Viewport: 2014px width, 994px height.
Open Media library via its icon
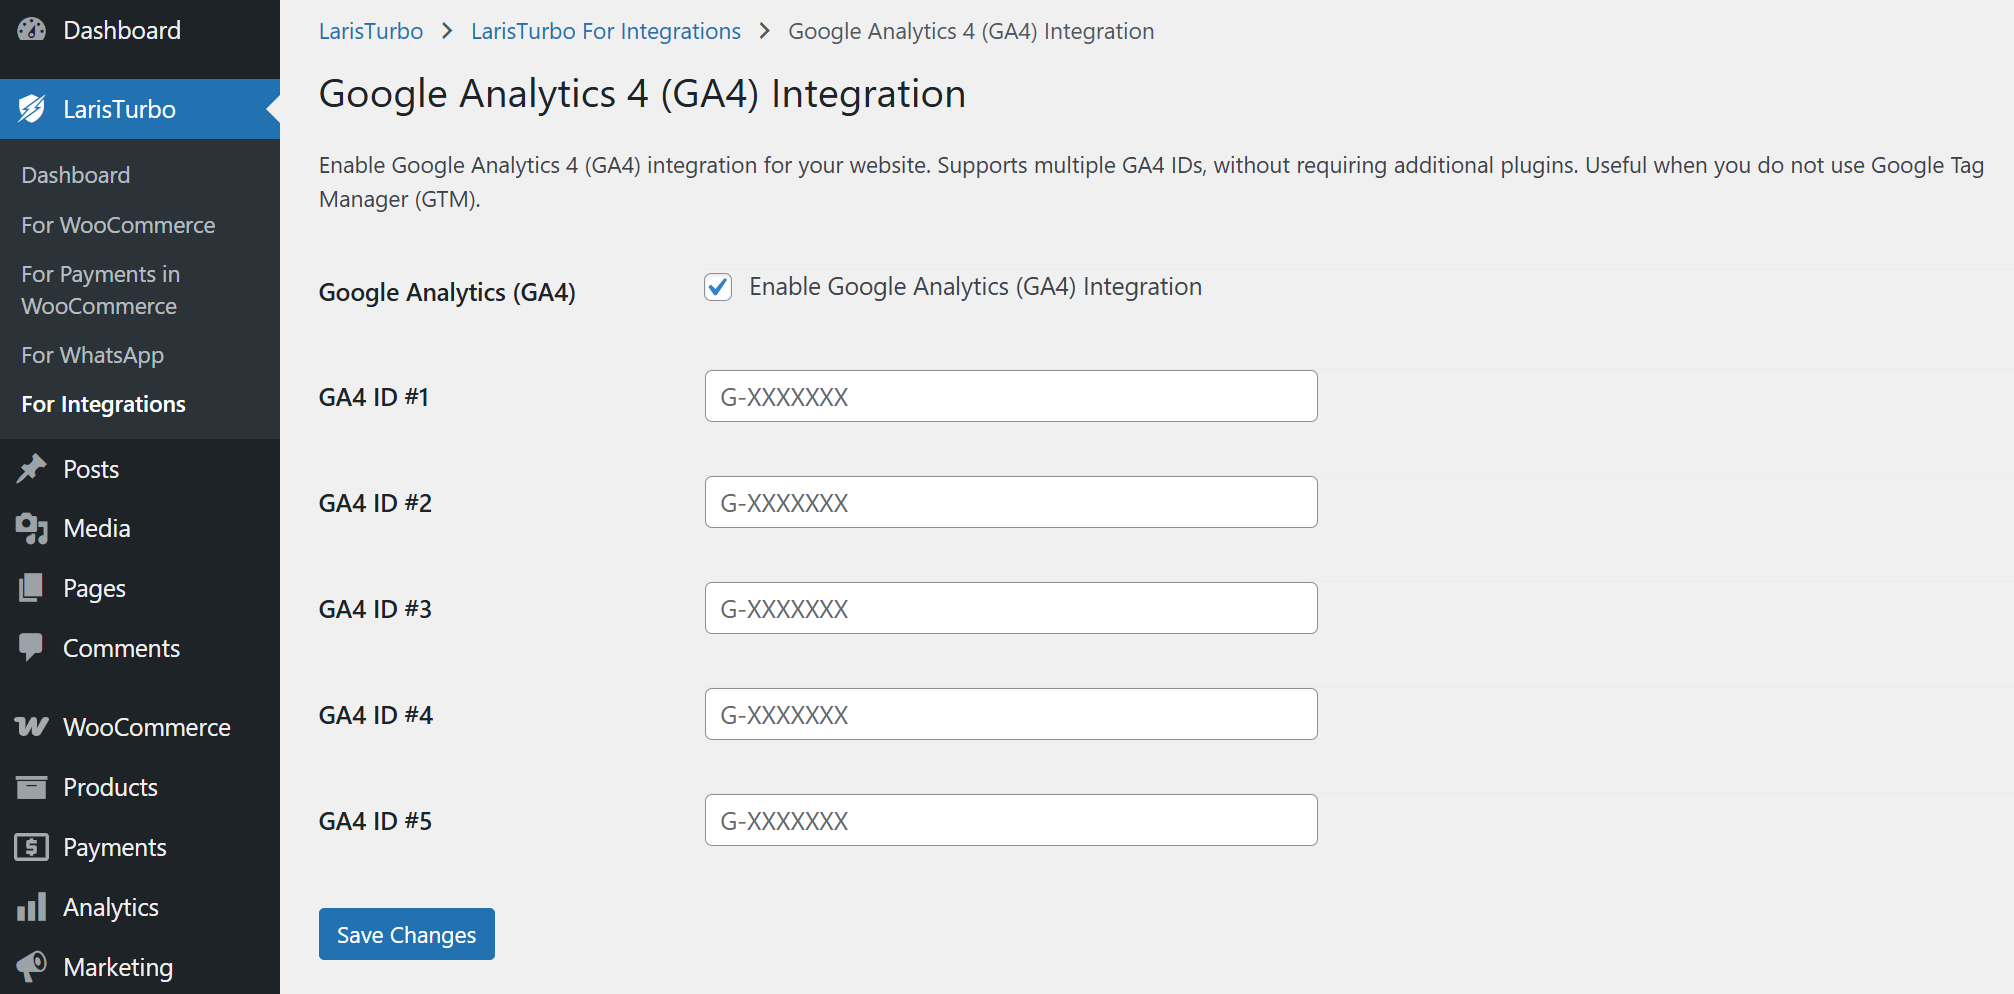click(32, 528)
